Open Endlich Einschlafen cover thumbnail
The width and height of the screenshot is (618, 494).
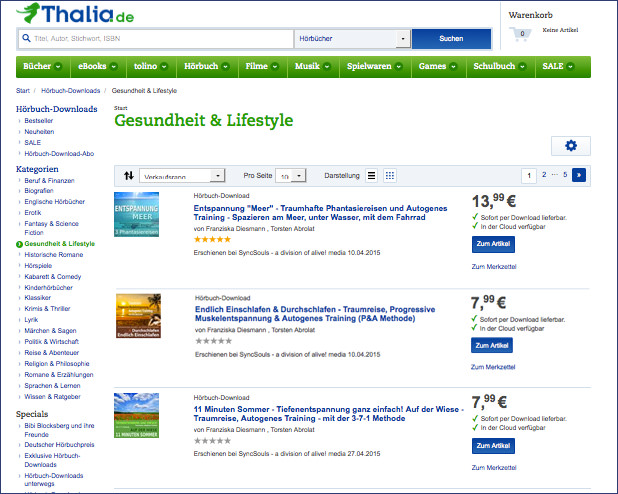138,316
